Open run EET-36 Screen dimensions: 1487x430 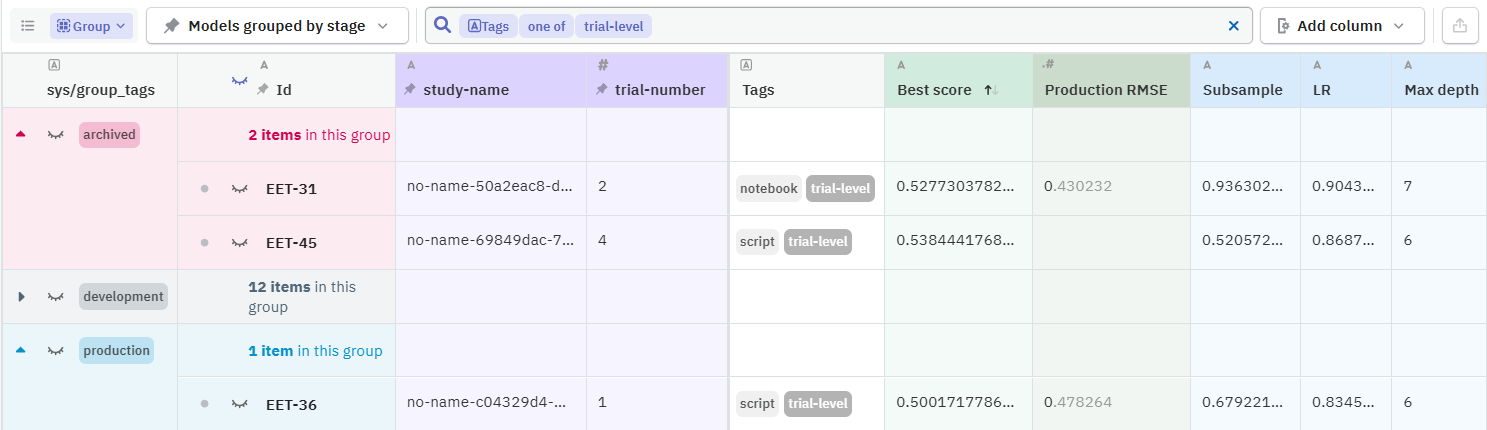point(291,405)
